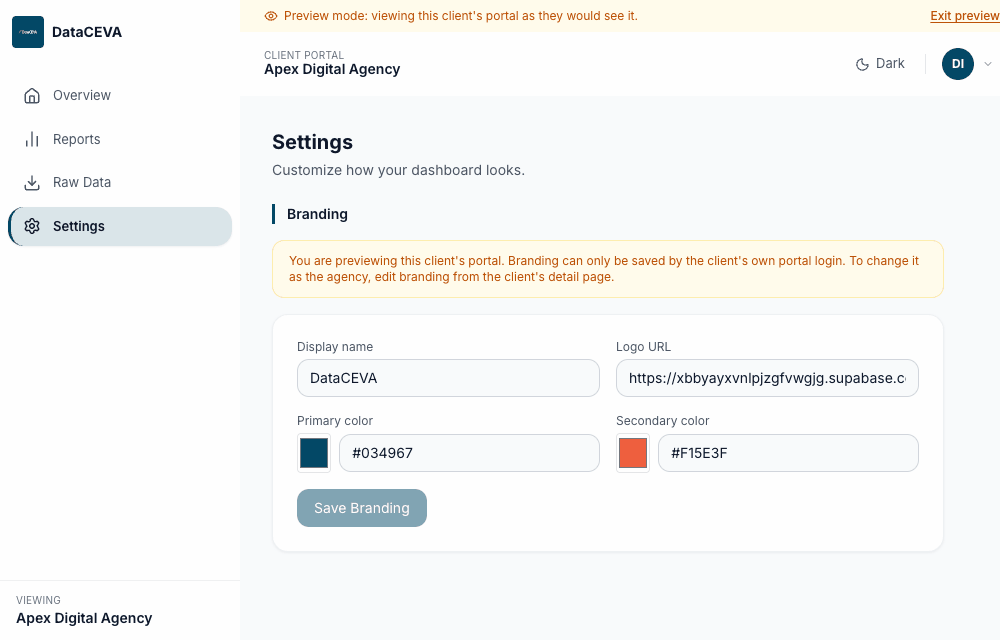The width and height of the screenshot is (1000, 640).
Task: Click the Display name input field
Action: pos(448,378)
